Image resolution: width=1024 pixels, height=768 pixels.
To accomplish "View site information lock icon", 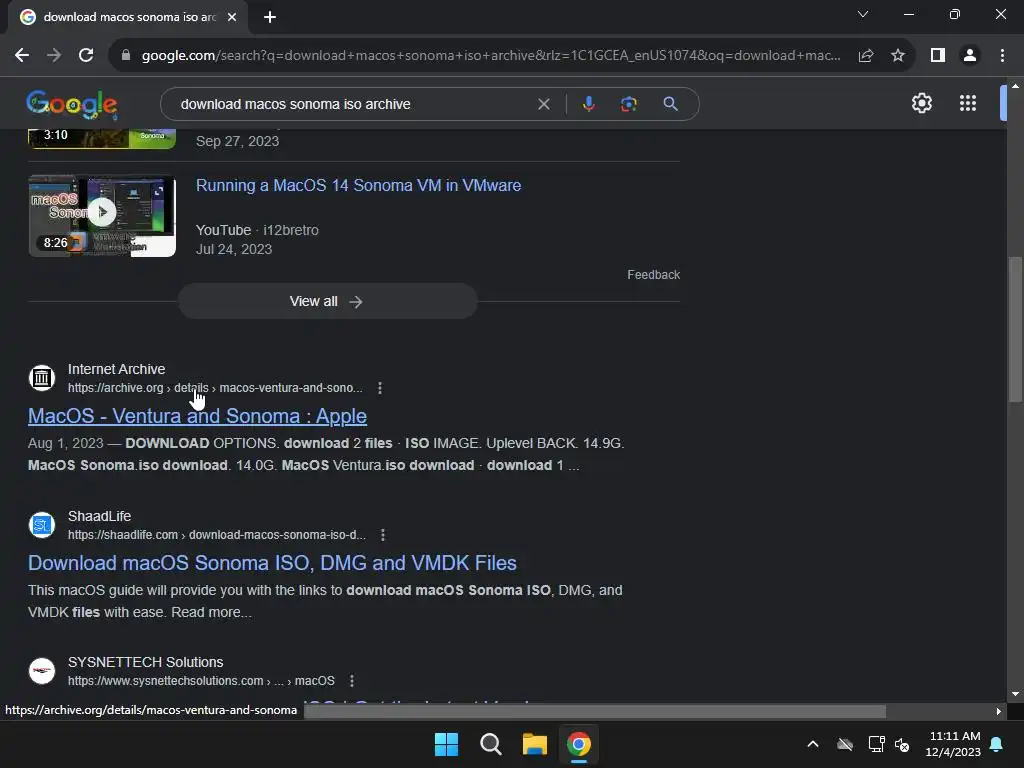I will (x=126, y=56).
